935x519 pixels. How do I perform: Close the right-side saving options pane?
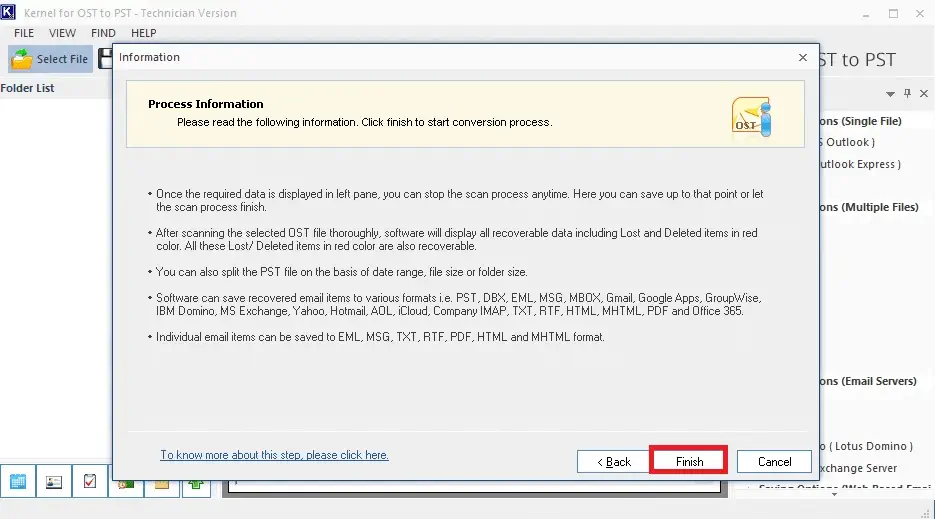click(924, 94)
